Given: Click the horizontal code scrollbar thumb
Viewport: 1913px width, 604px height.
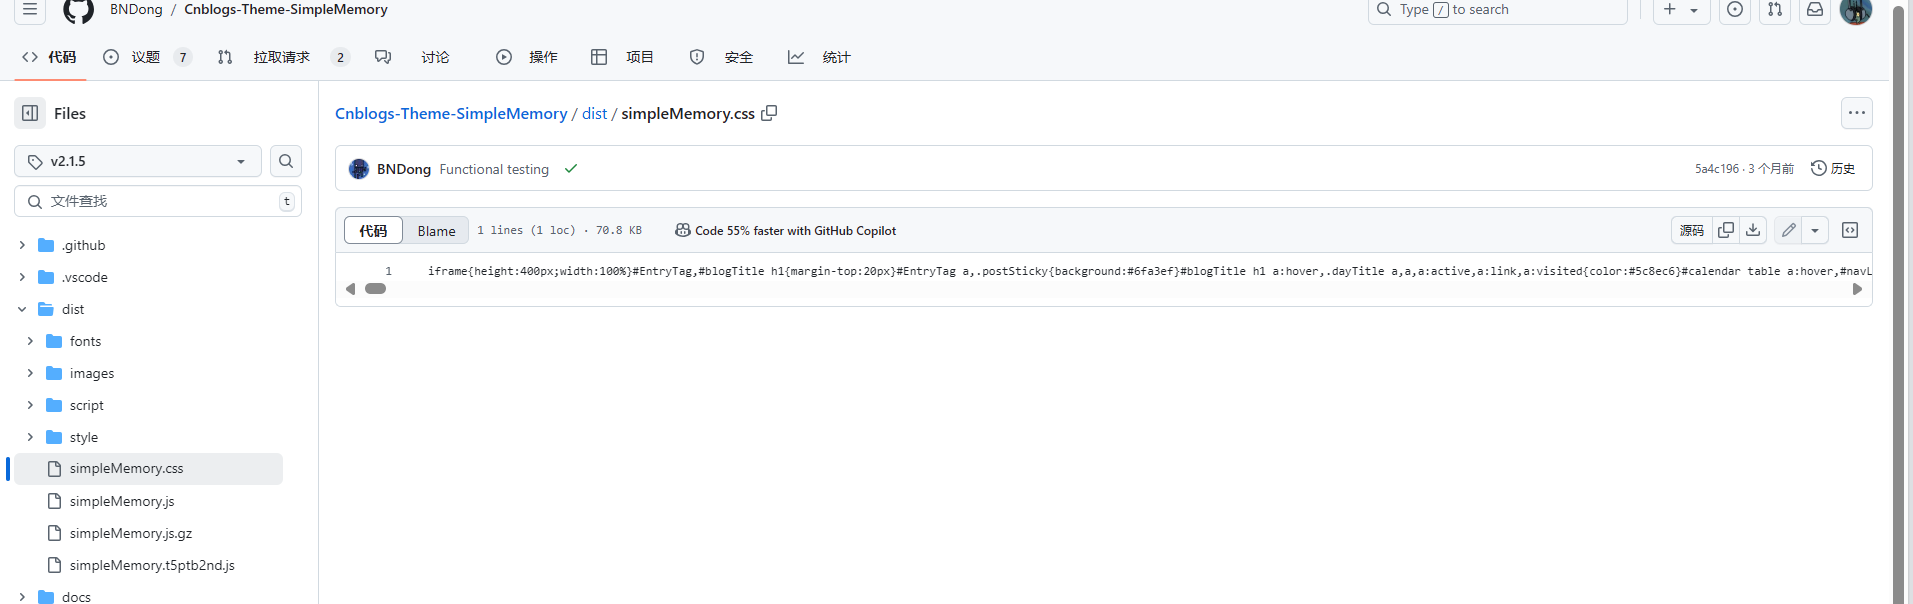Looking at the screenshot, I should click(x=375, y=289).
